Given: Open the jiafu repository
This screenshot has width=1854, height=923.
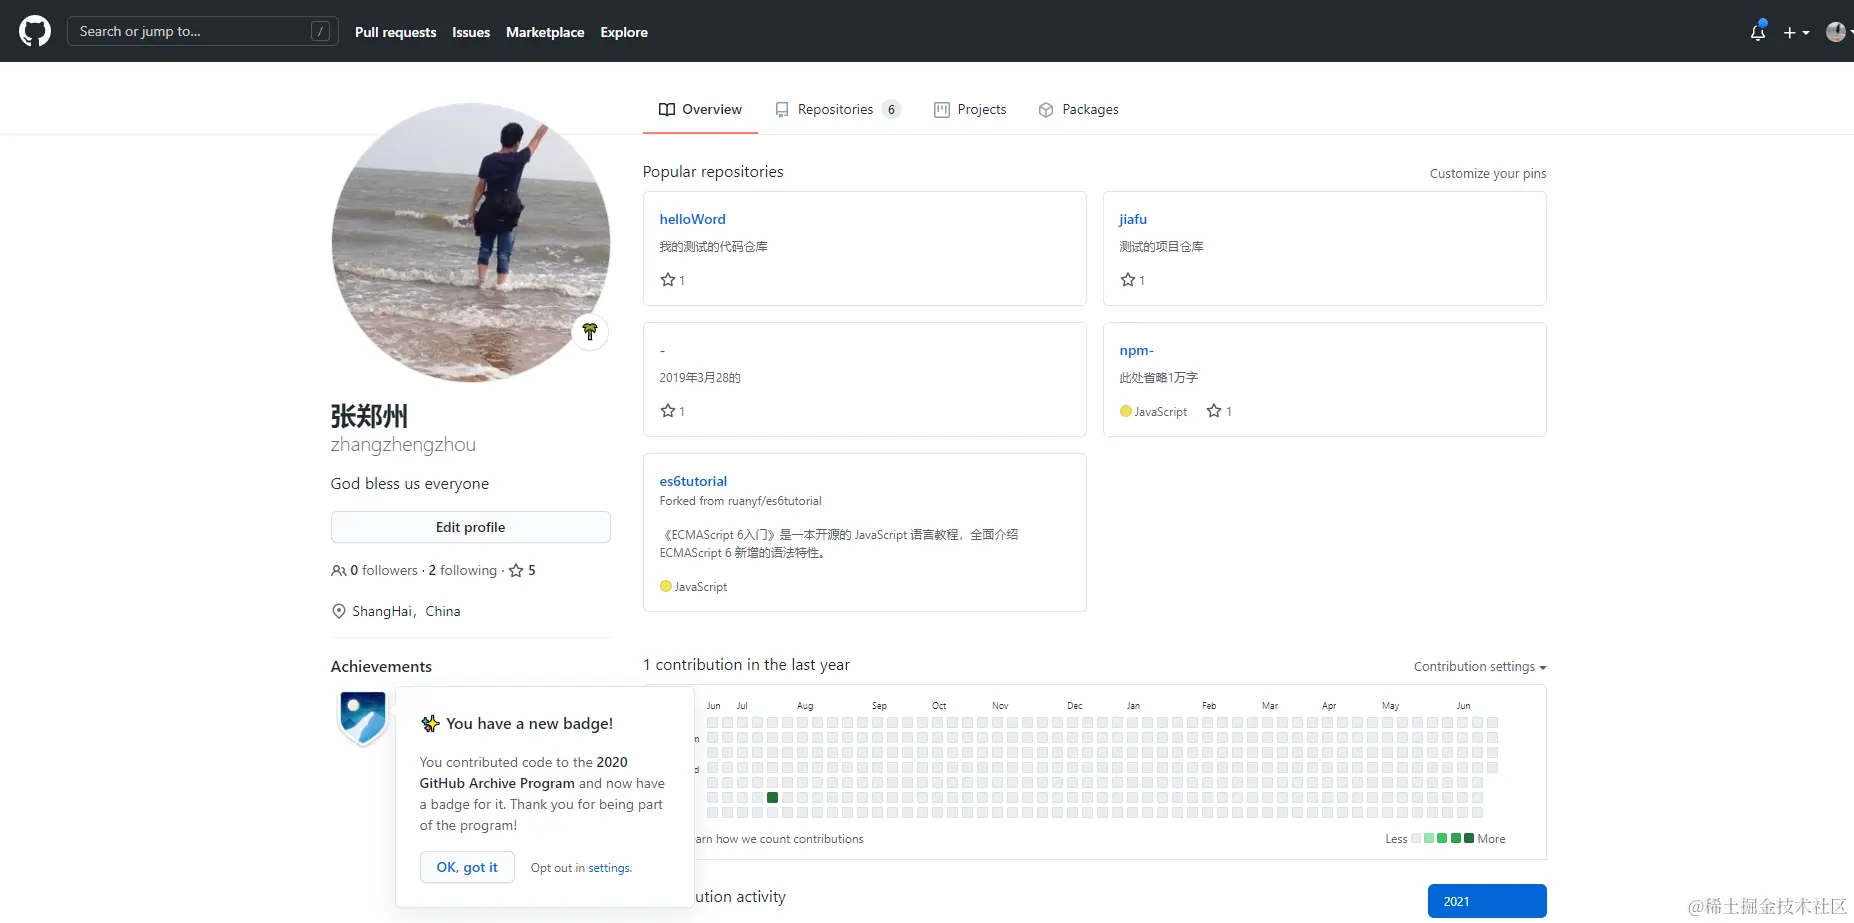Looking at the screenshot, I should point(1133,219).
